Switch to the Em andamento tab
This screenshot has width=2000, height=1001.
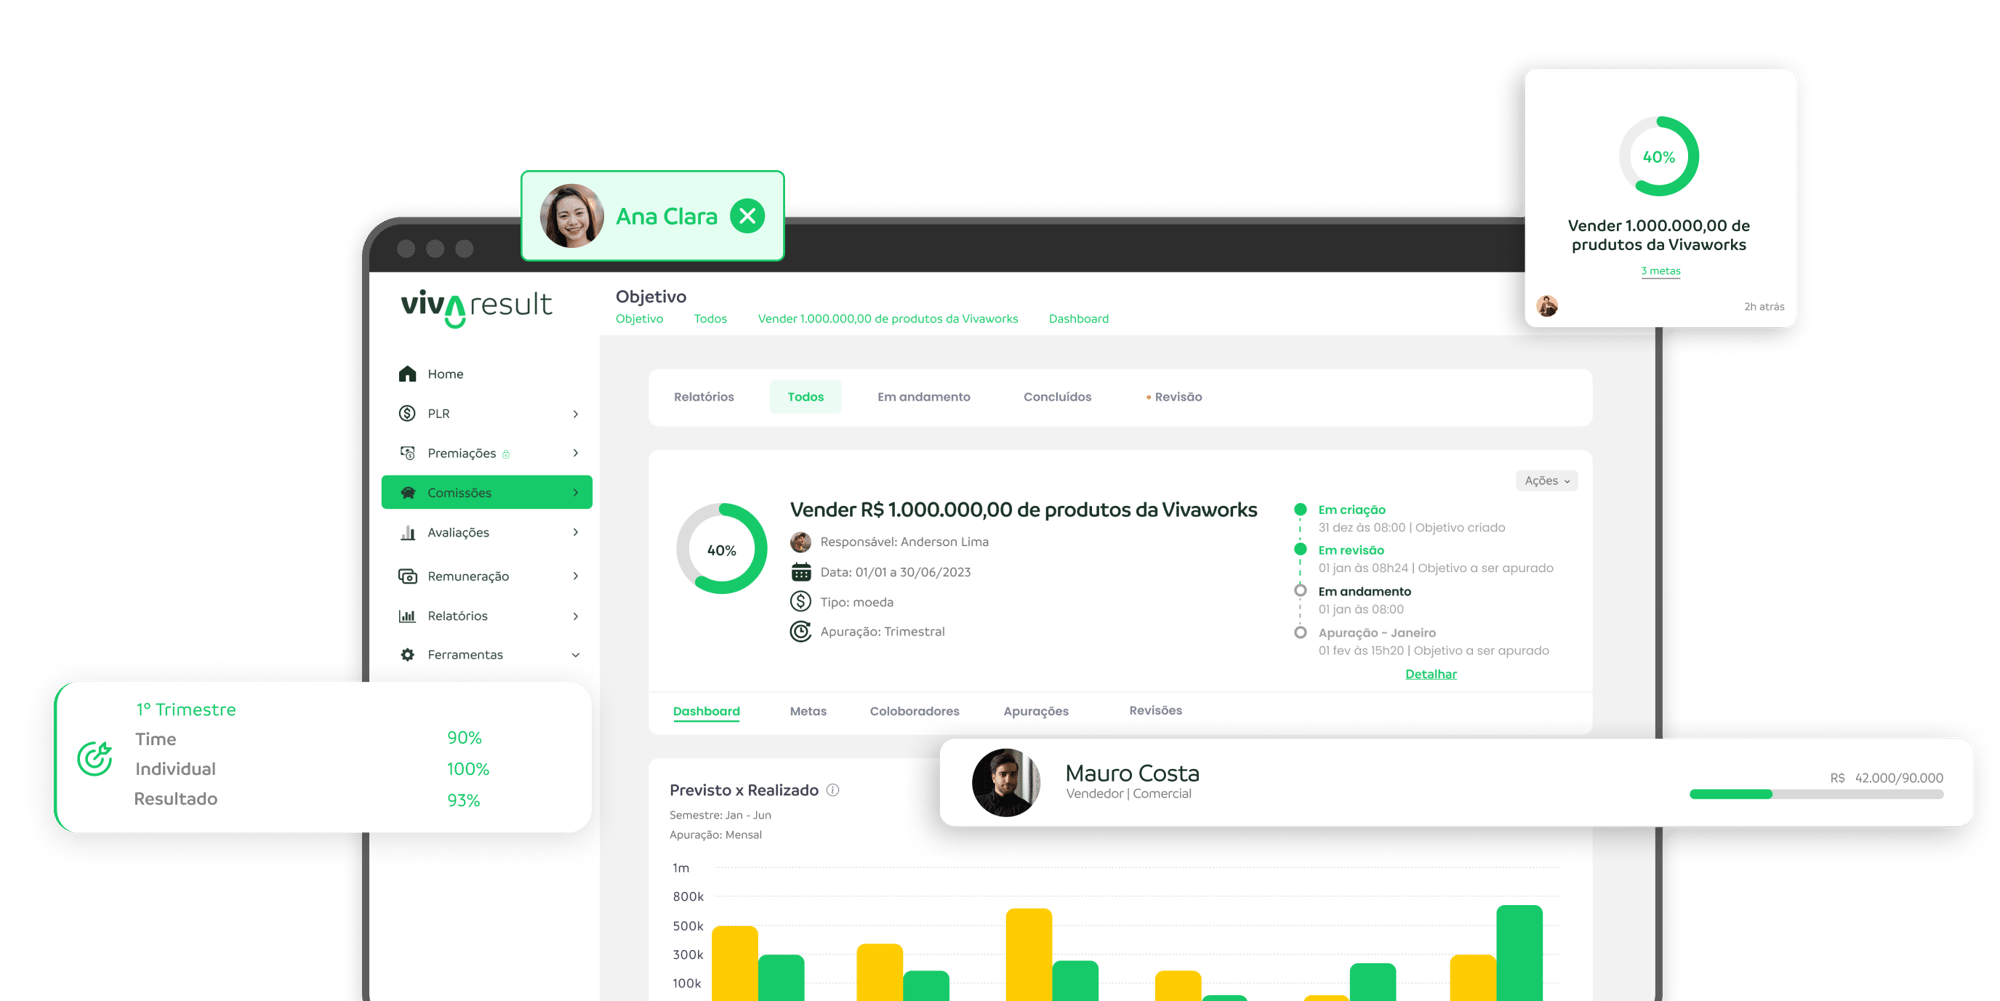[923, 397]
